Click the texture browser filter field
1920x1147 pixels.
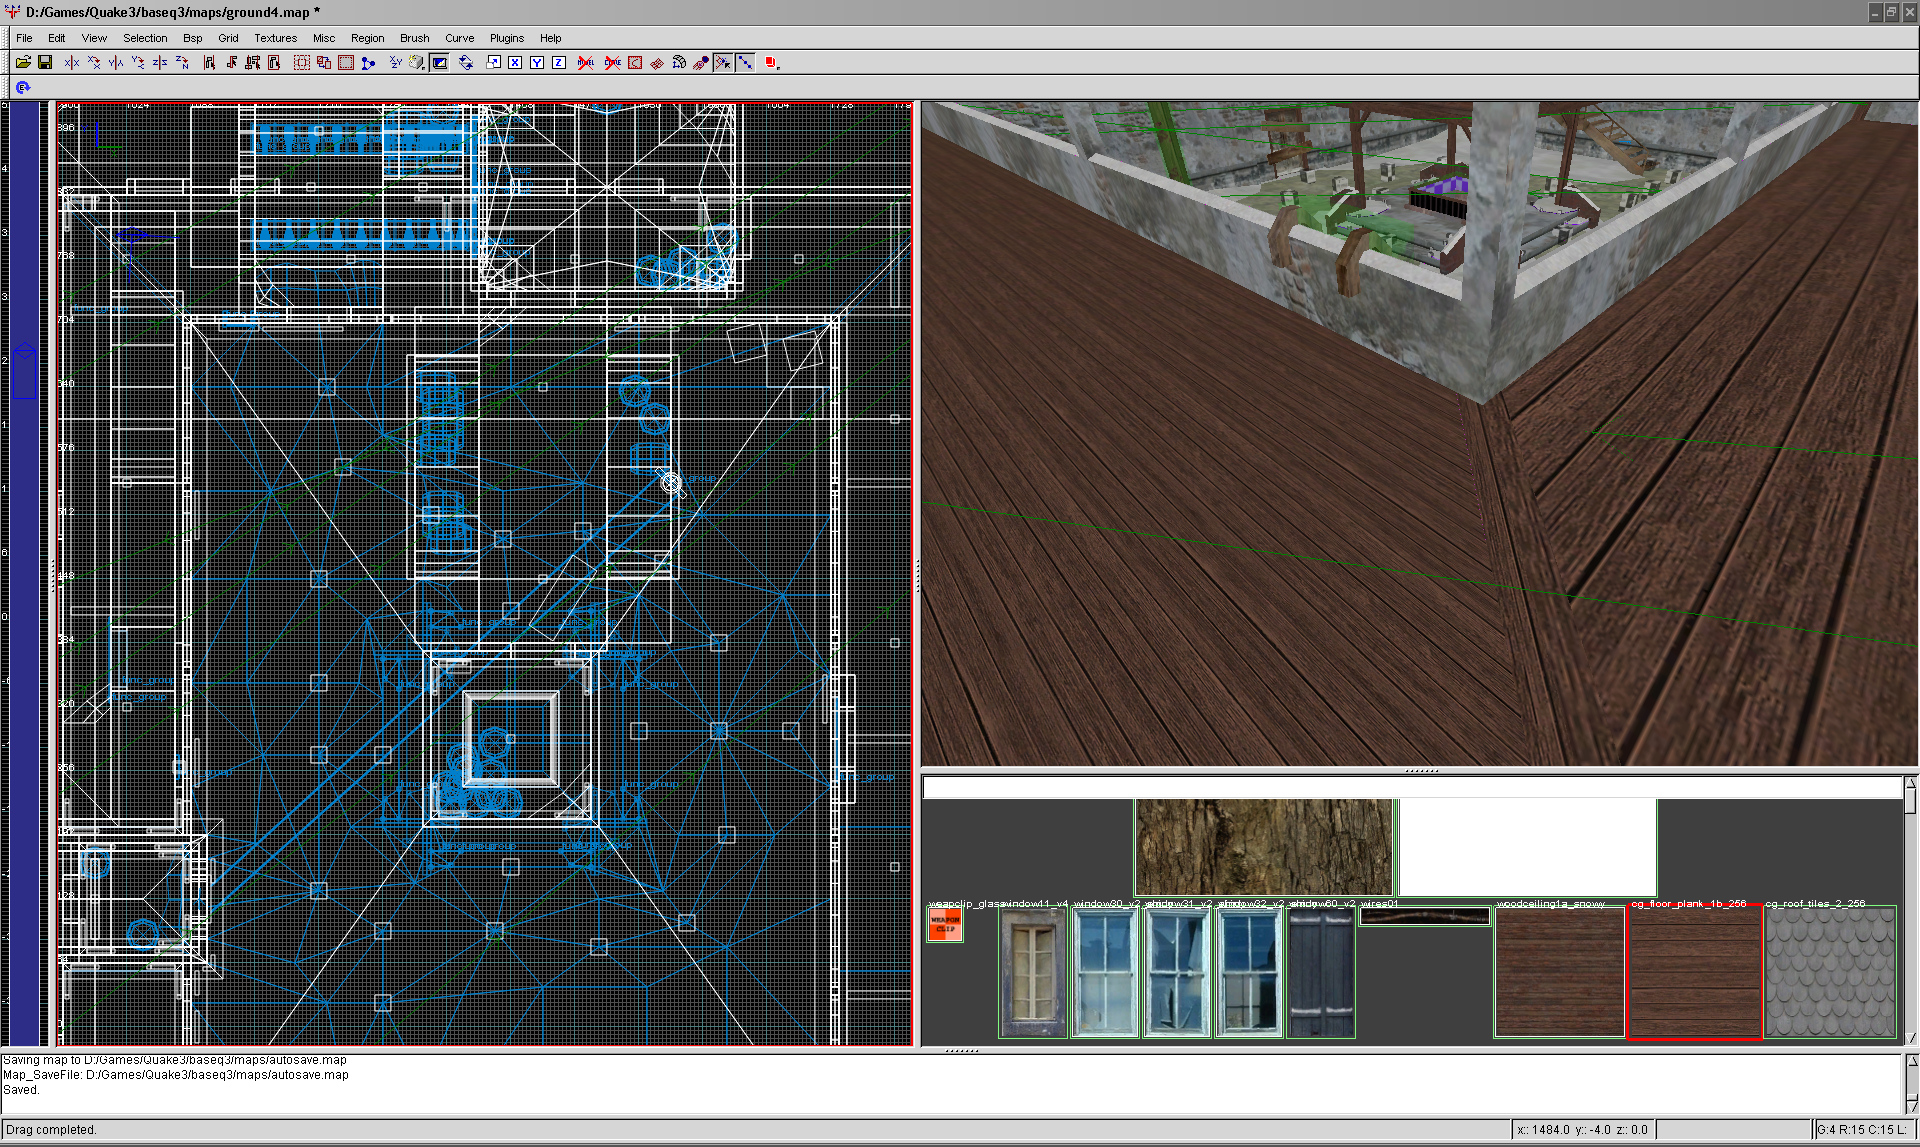[1410, 789]
